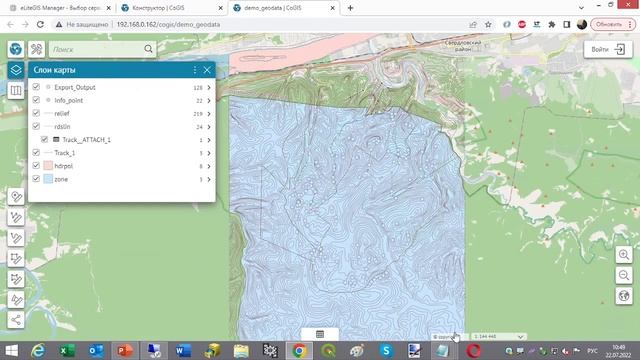This screenshot has height=360, width=640.
Task: Open a new browser tab
Action: [x=350, y=8]
